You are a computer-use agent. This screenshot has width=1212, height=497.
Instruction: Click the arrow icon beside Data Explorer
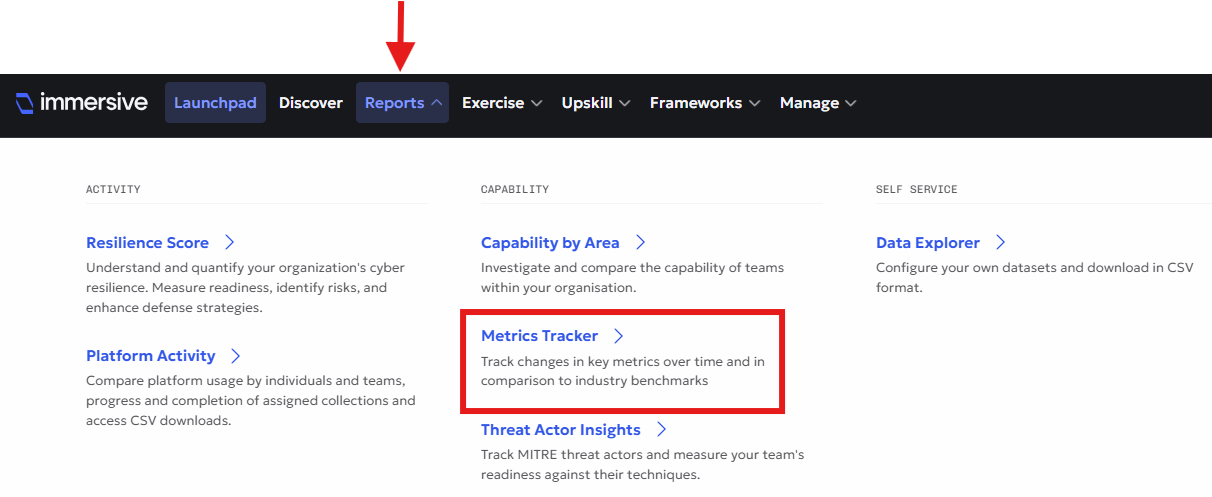coord(1000,242)
